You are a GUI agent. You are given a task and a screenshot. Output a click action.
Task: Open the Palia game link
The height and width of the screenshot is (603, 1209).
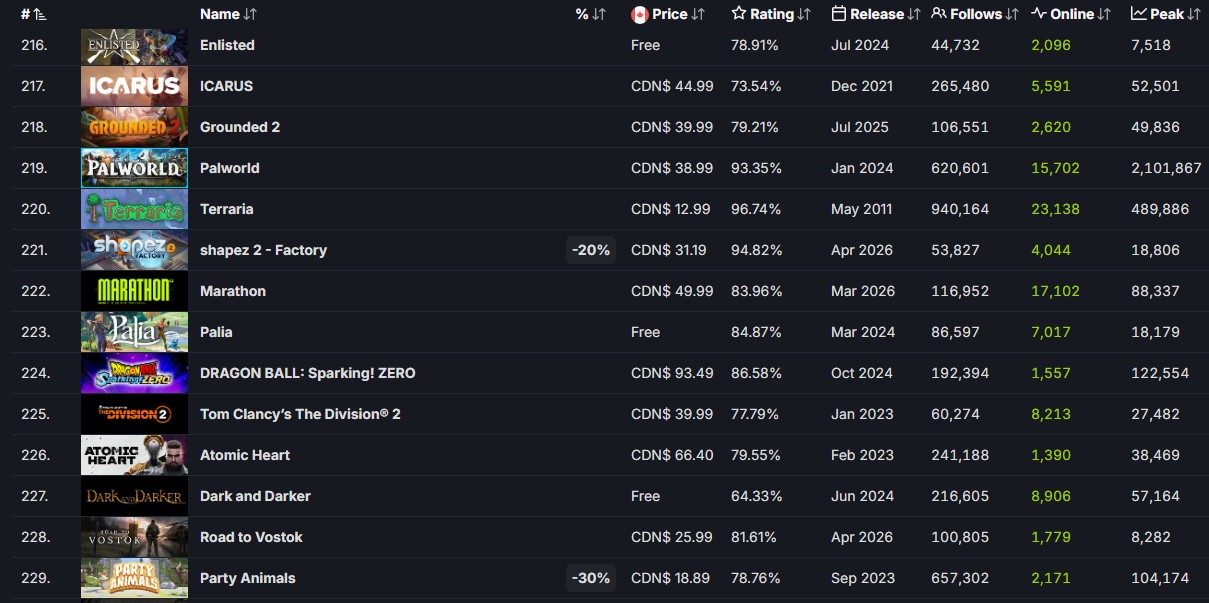[216, 332]
